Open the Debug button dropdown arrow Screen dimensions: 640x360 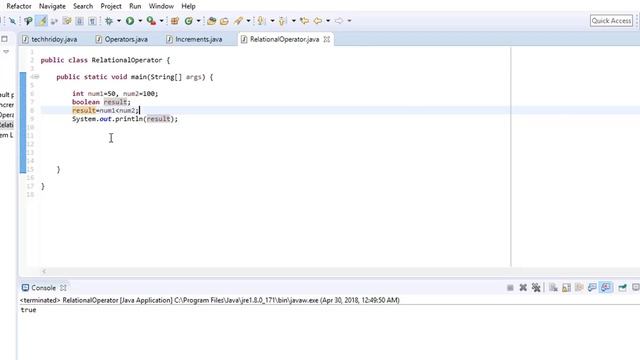point(119,21)
